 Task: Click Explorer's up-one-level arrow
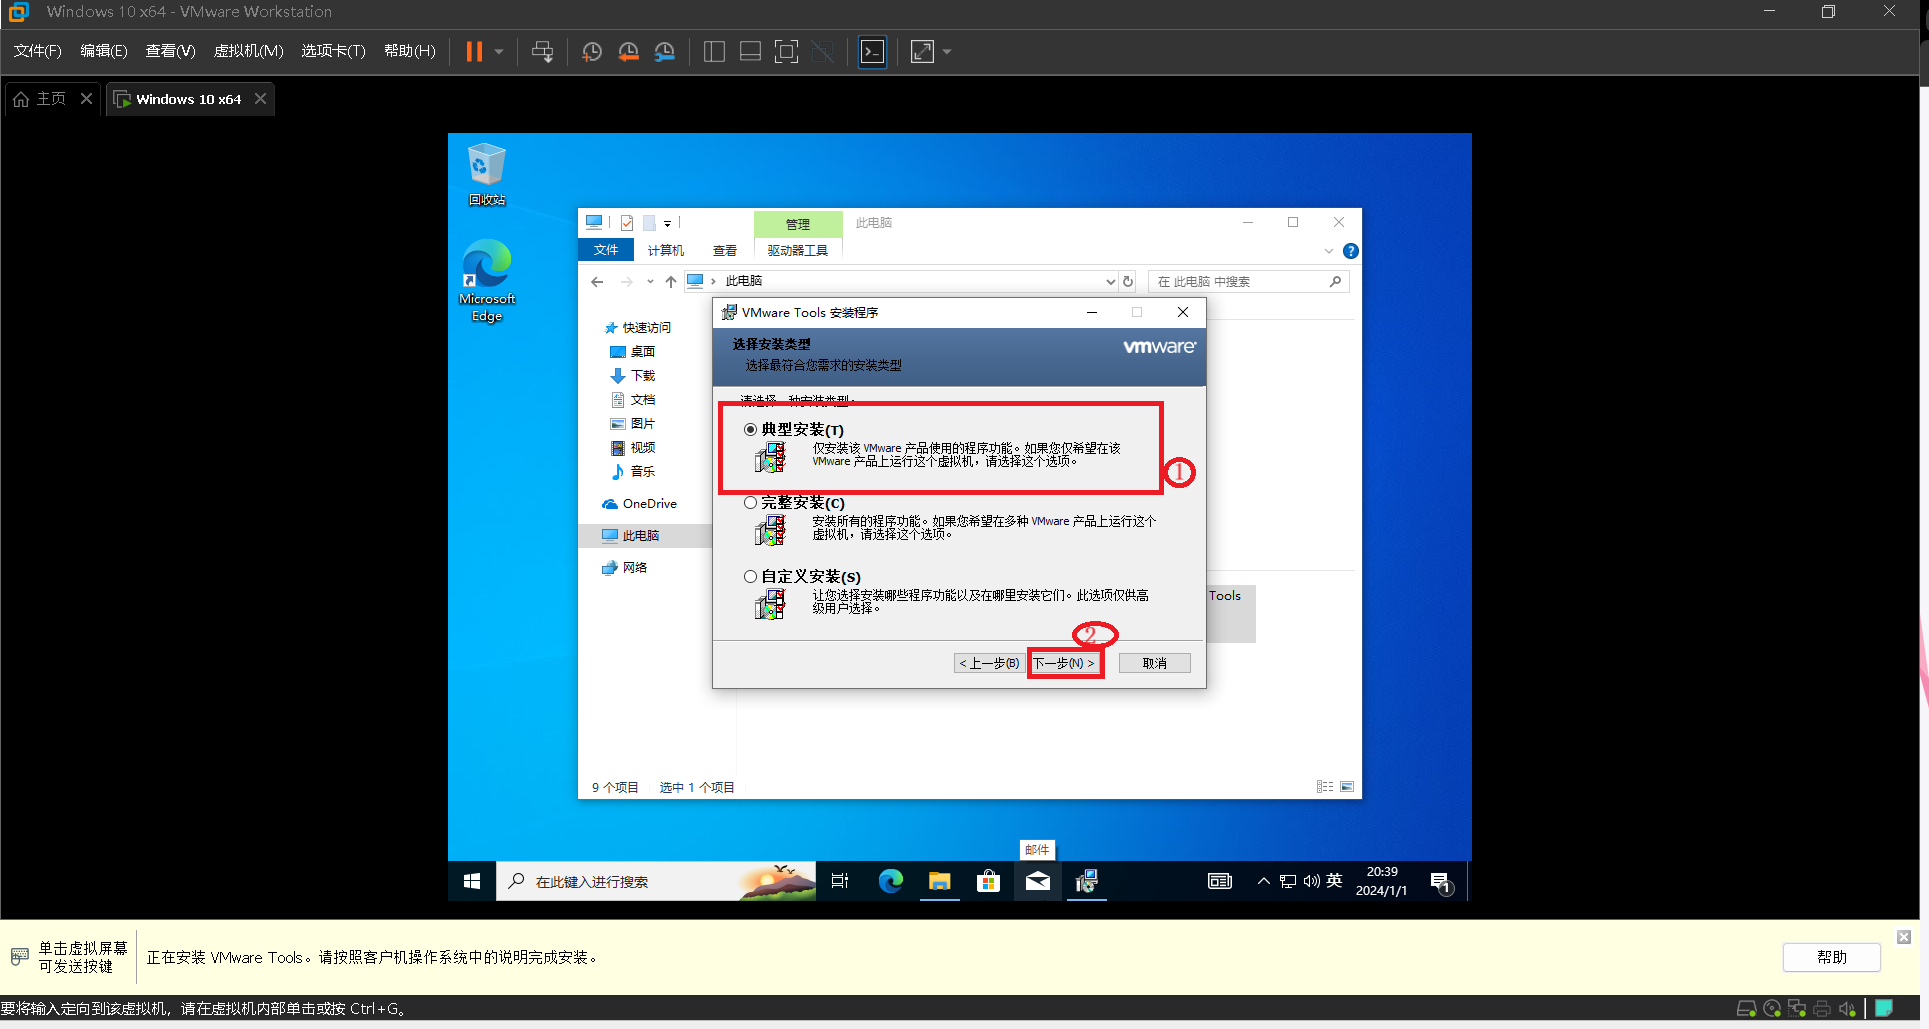tap(671, 282)
